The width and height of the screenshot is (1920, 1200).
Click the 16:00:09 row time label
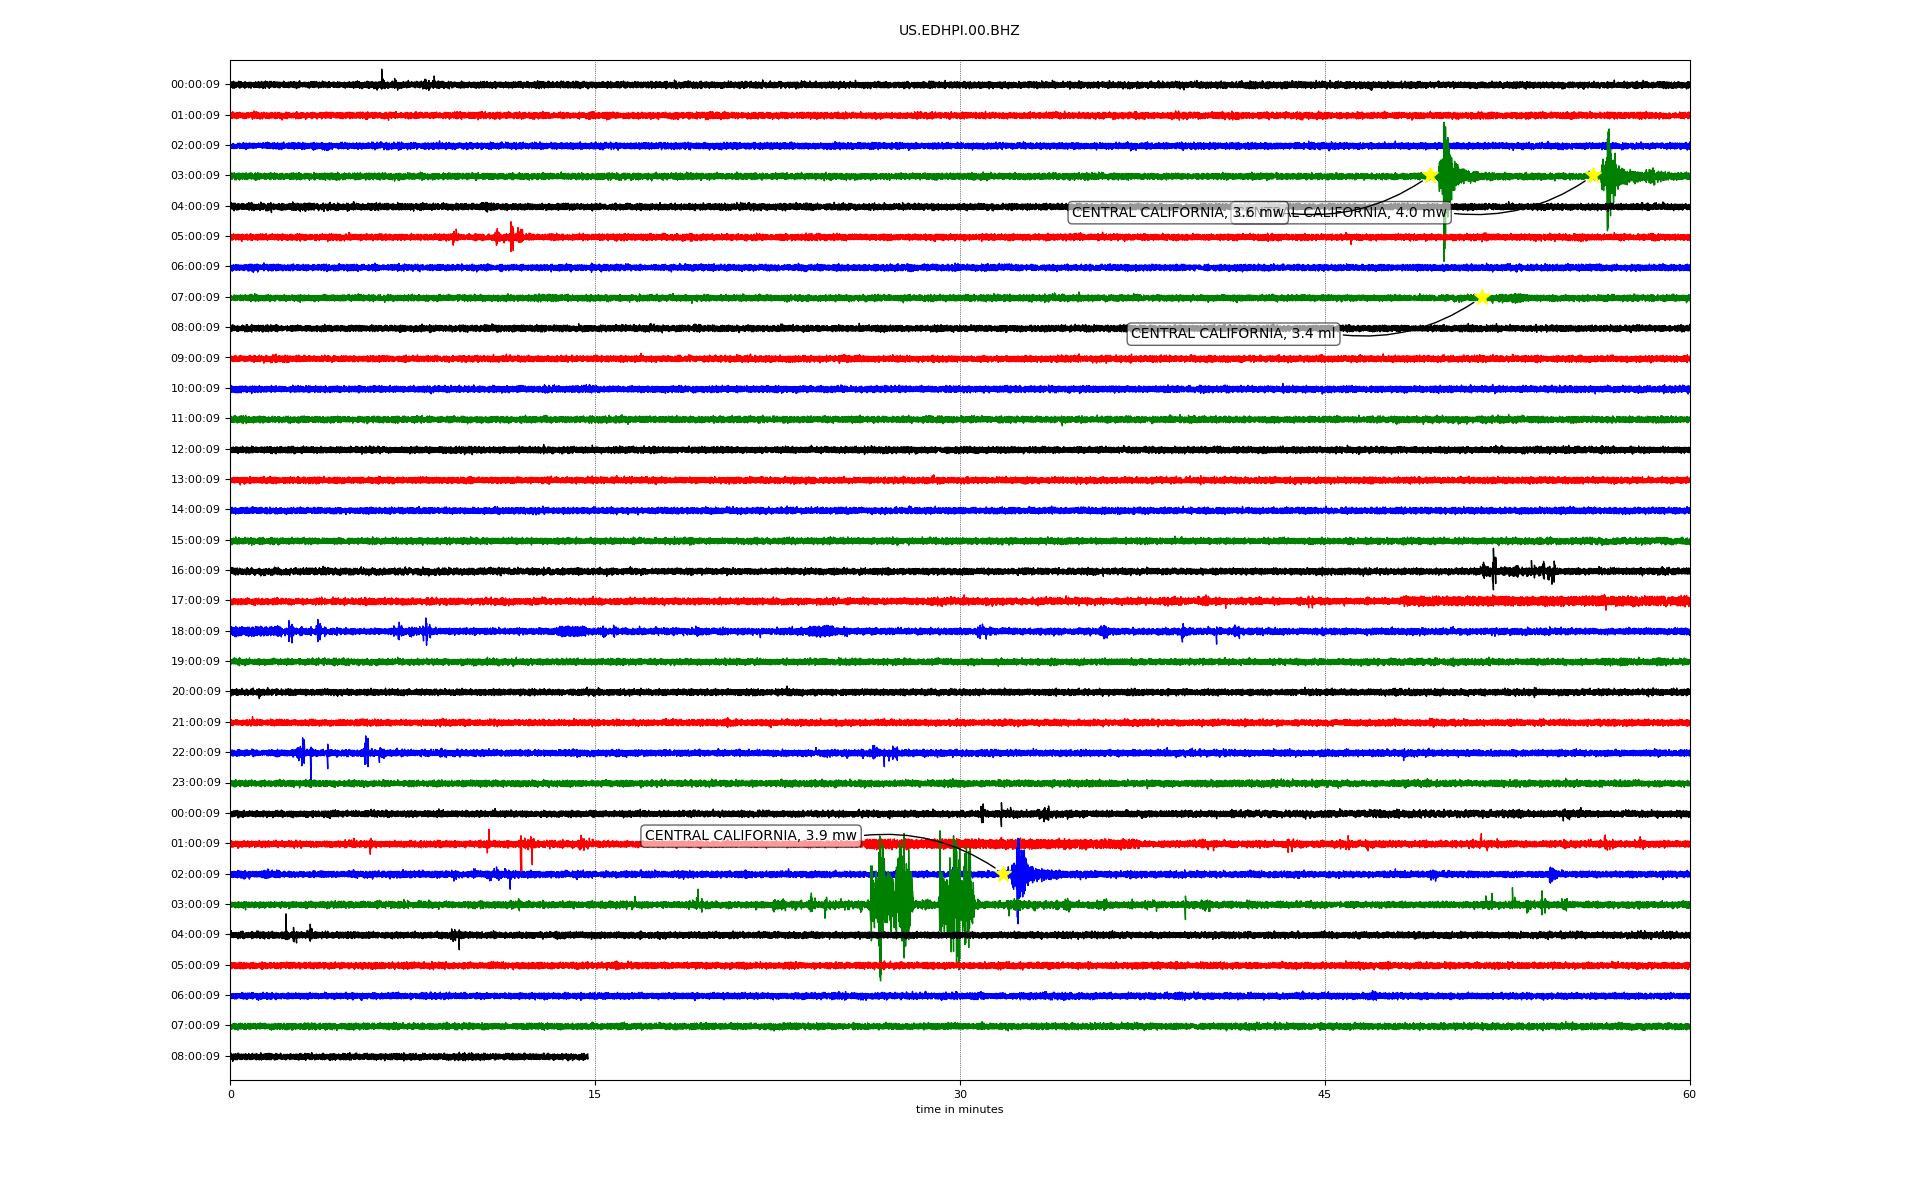tap(195, 571)
